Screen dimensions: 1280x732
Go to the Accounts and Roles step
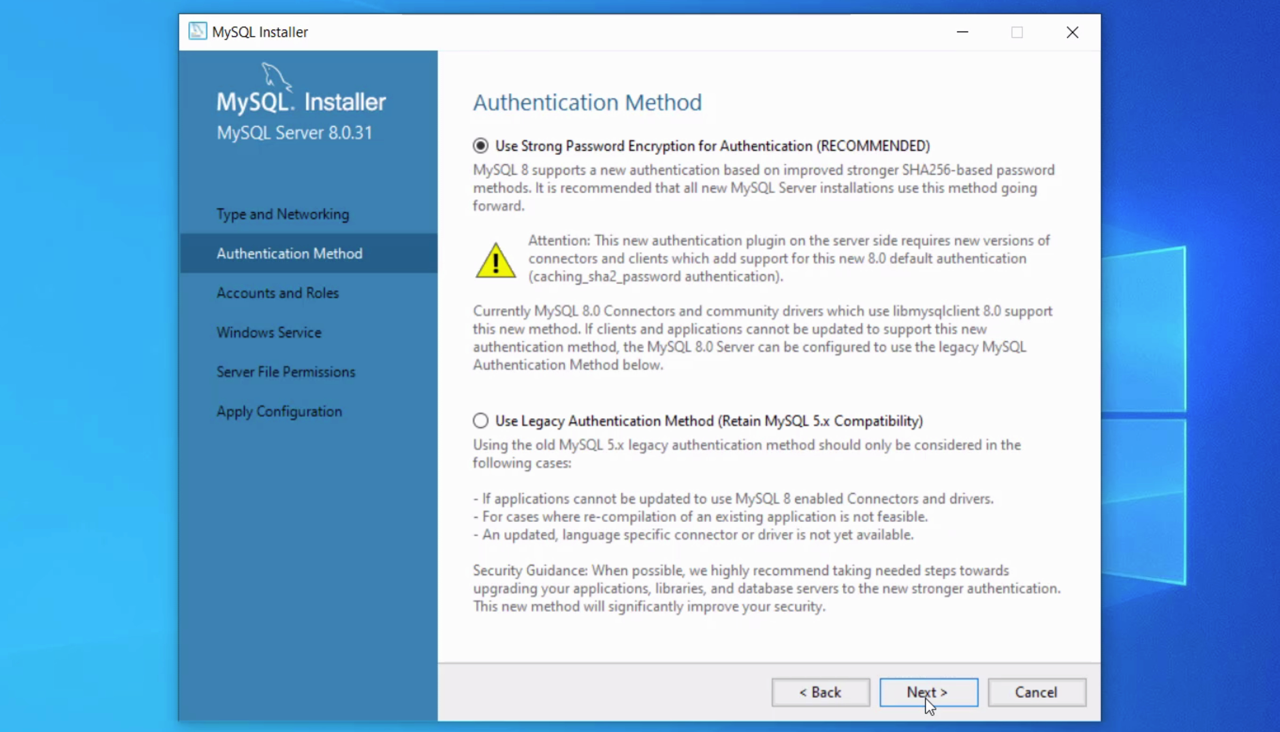tap(277, 293)
